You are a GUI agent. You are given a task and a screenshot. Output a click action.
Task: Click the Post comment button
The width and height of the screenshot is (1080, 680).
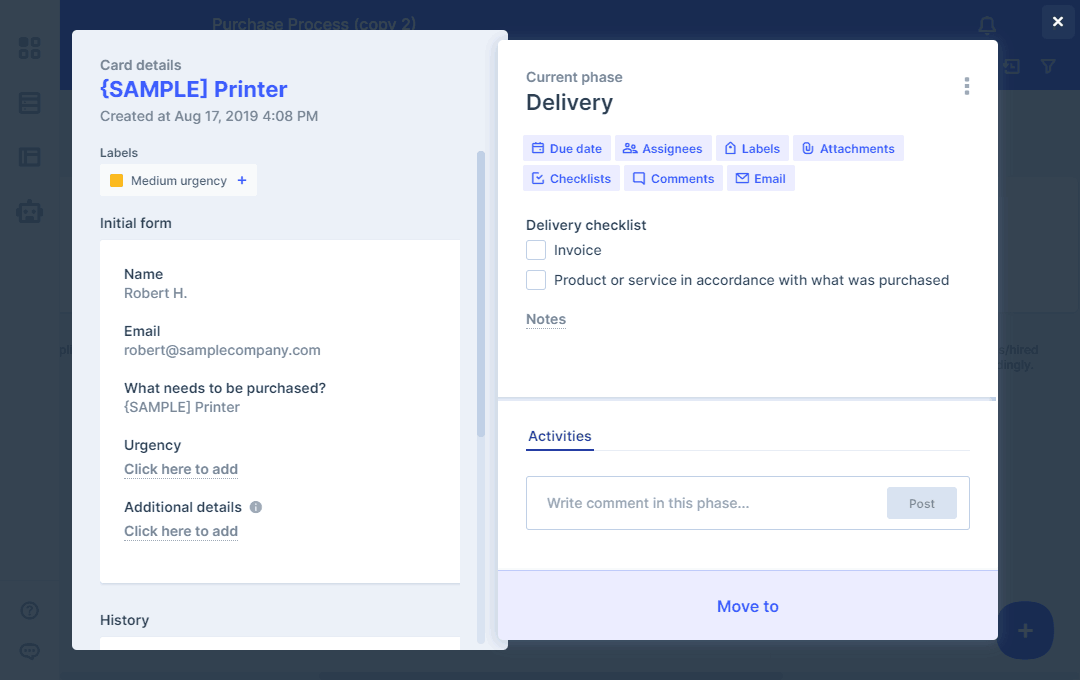click(x=921, y=503)
